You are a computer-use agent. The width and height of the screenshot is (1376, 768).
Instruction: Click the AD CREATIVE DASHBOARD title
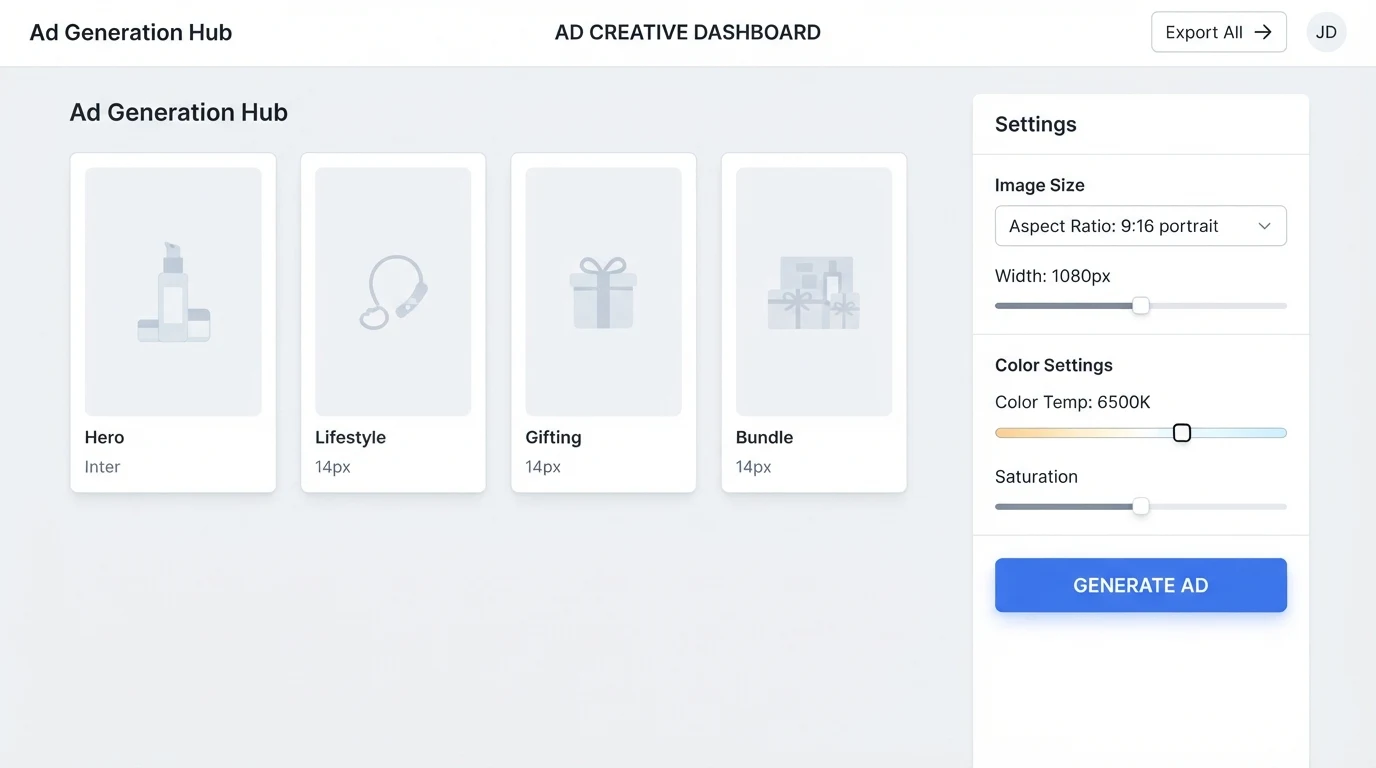688,32
